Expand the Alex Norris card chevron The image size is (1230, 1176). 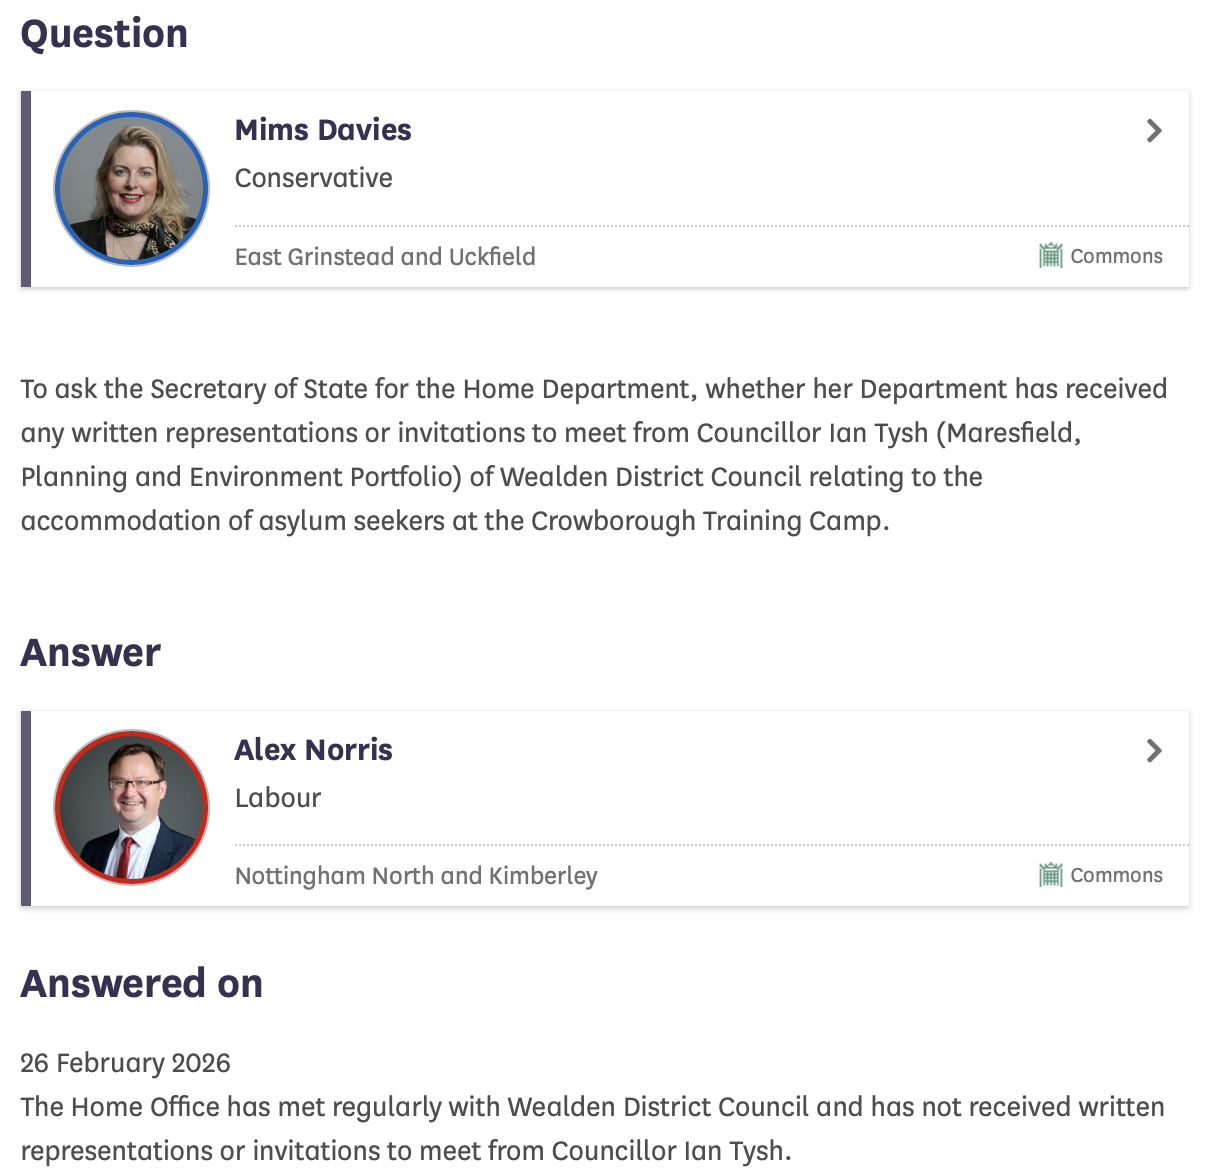(x=1154, y=751)
